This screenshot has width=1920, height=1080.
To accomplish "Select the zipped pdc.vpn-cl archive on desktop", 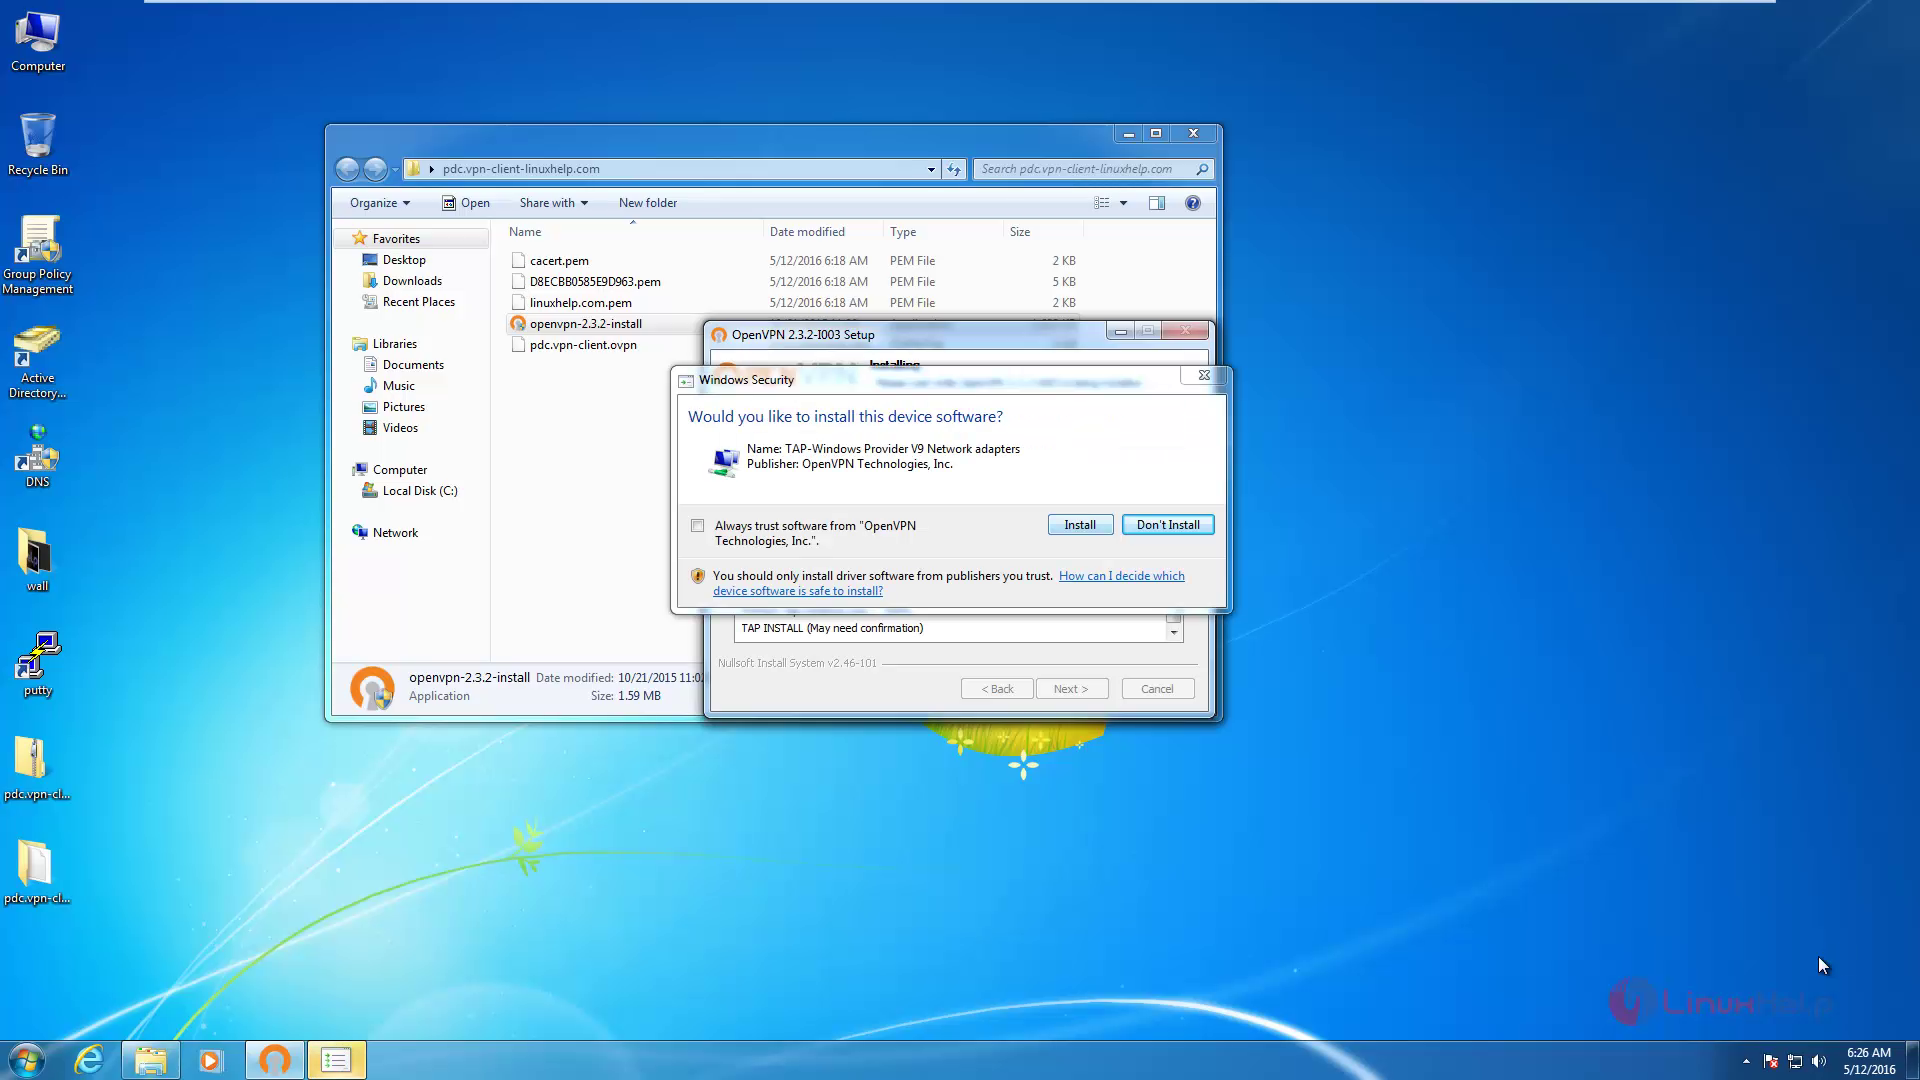I will pyautogui.click(x=37, y=768).
